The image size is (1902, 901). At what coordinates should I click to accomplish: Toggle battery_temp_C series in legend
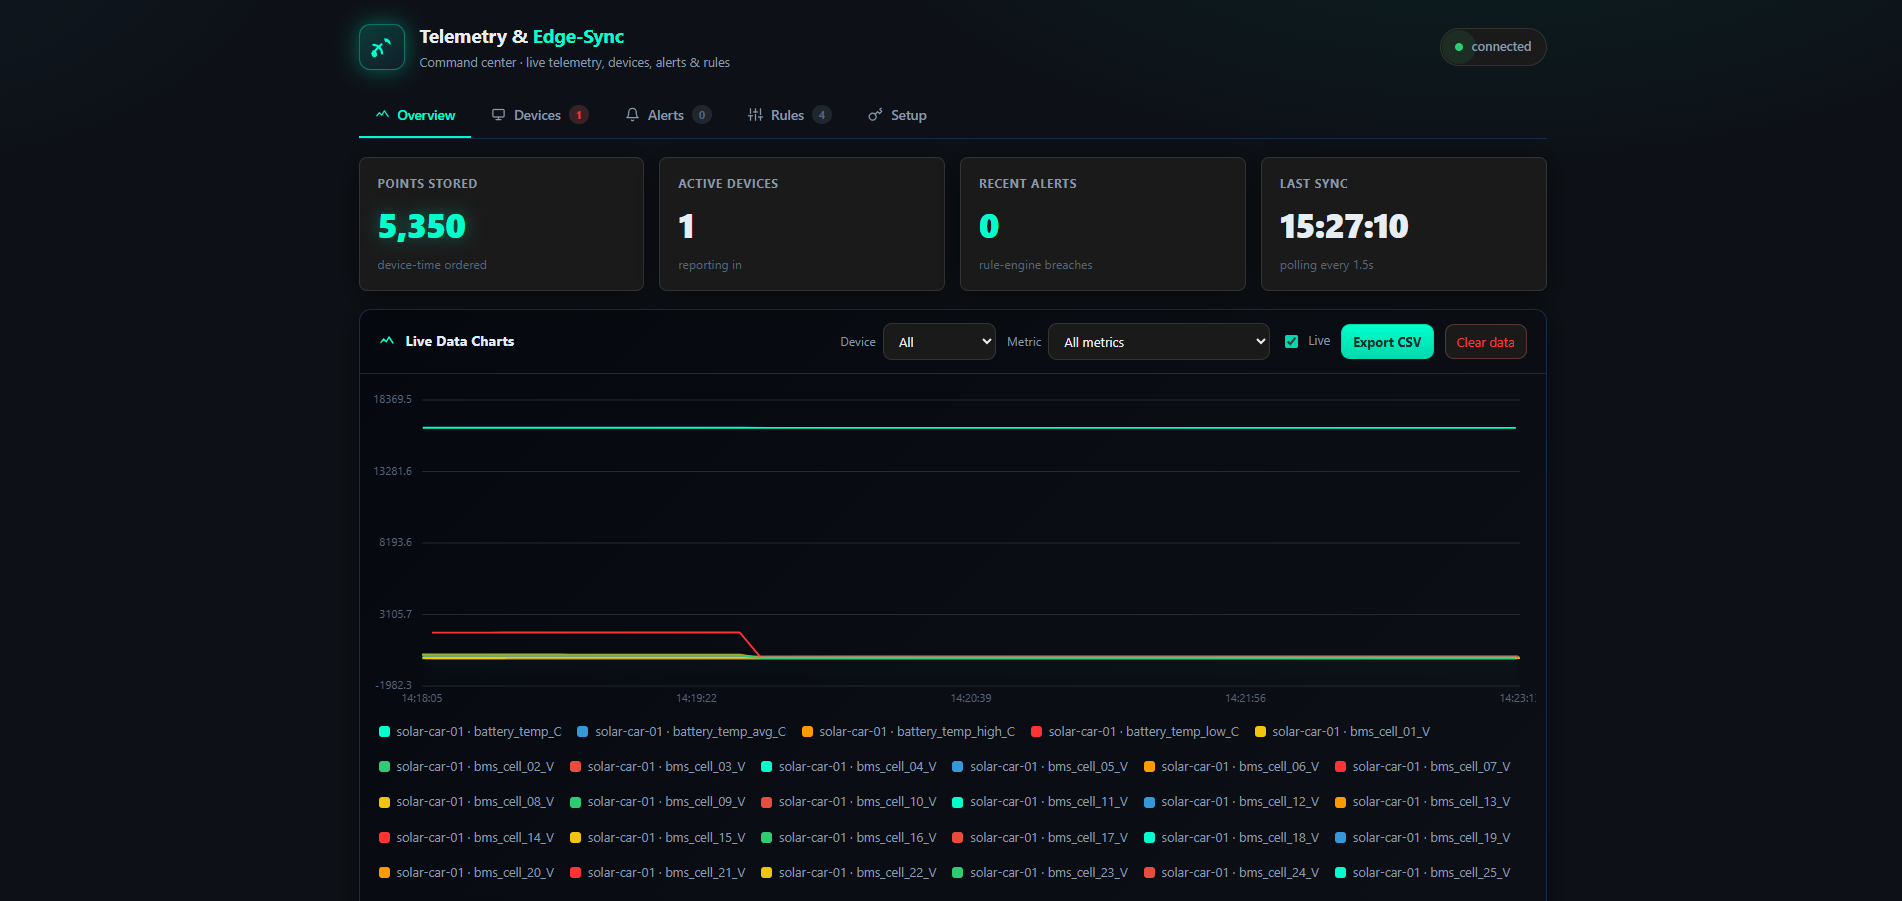tap(470, 732)
